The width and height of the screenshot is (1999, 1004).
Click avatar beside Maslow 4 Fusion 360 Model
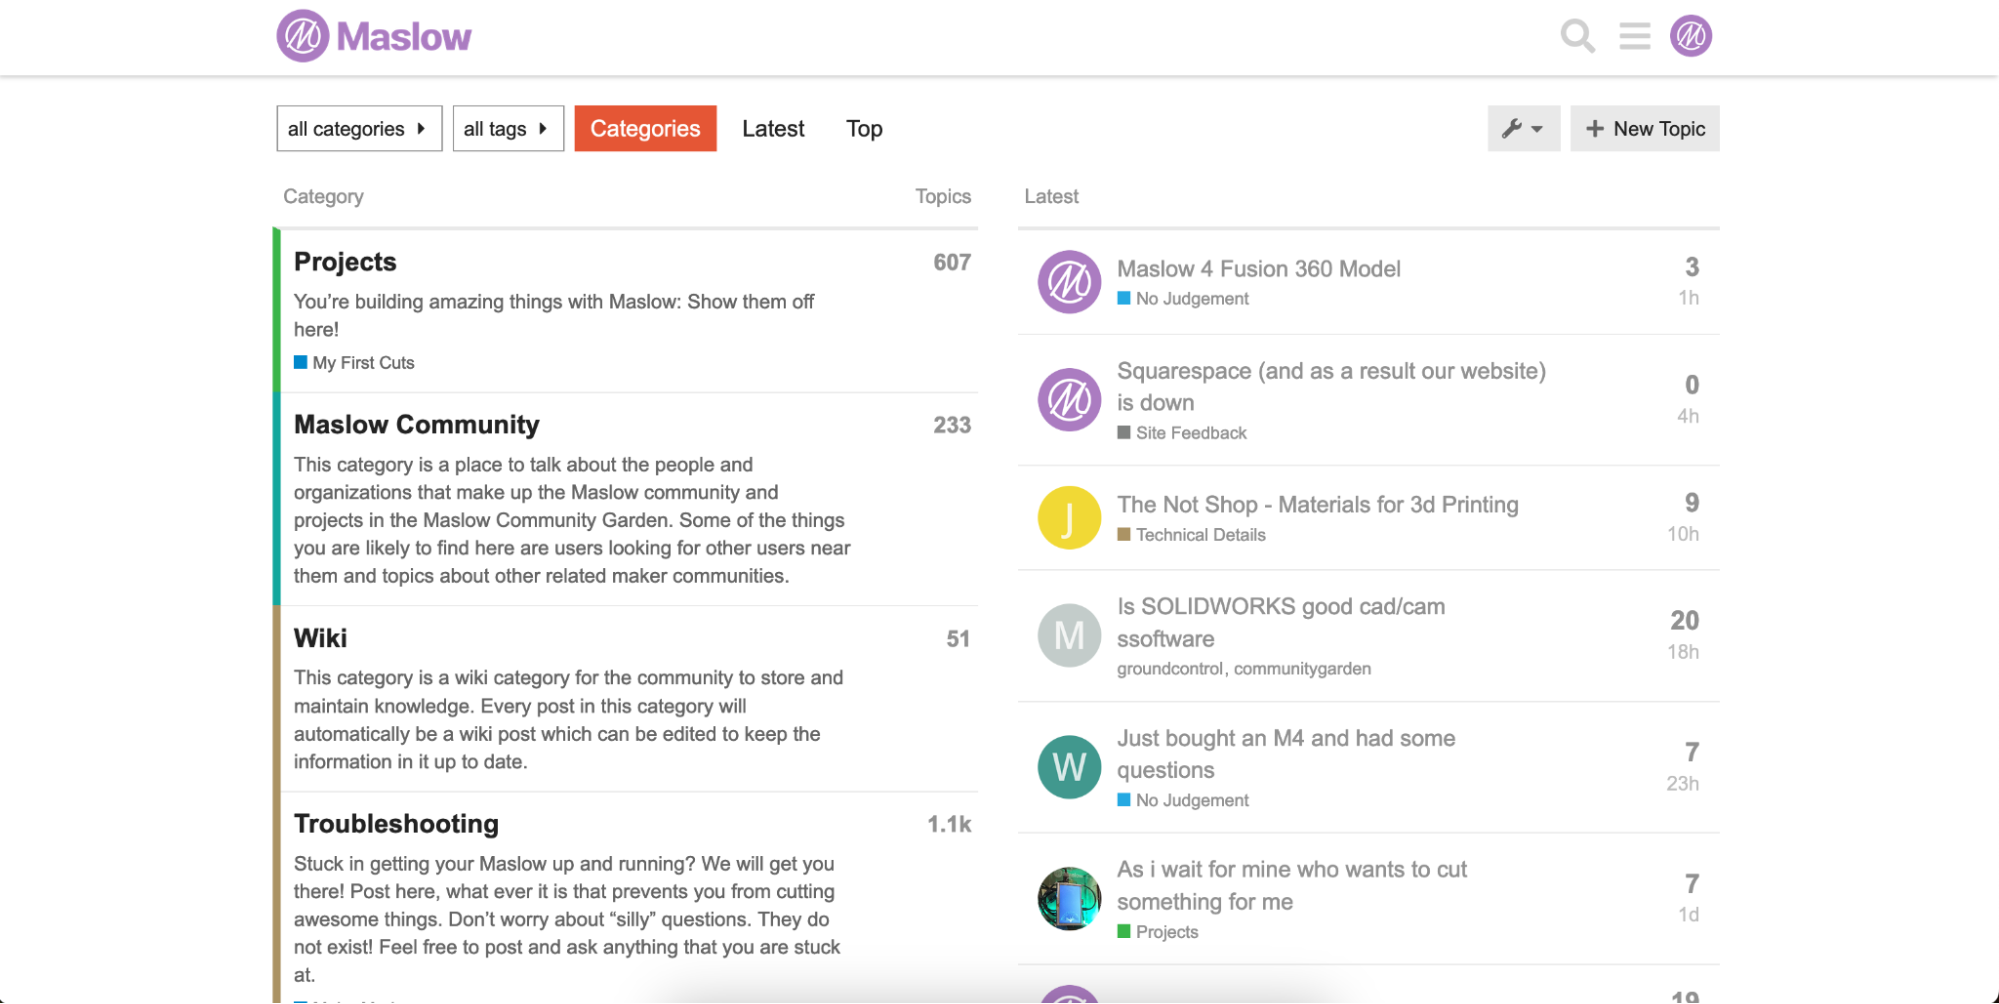tap(1068, 282)
